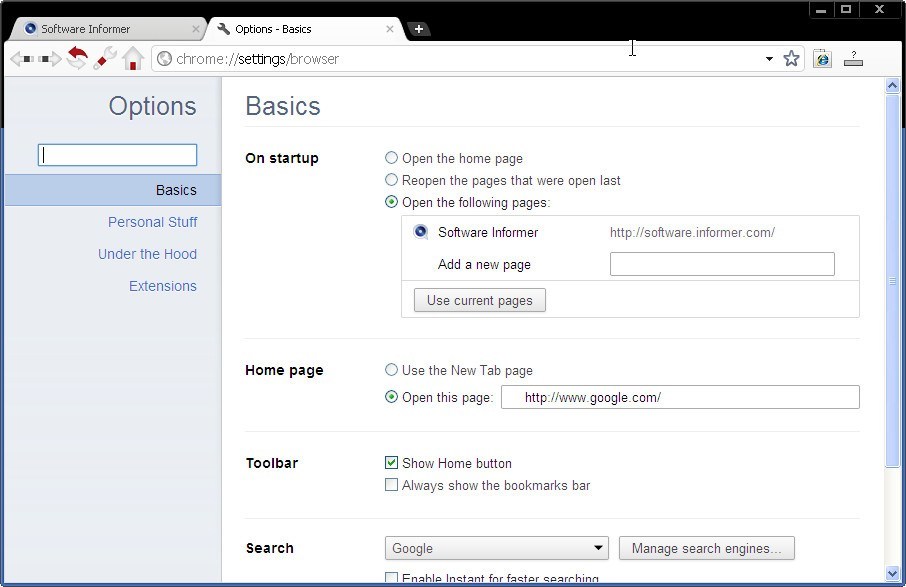Maximize the browser window
Viewport: 906px width, 587px height.
(846, 9)
